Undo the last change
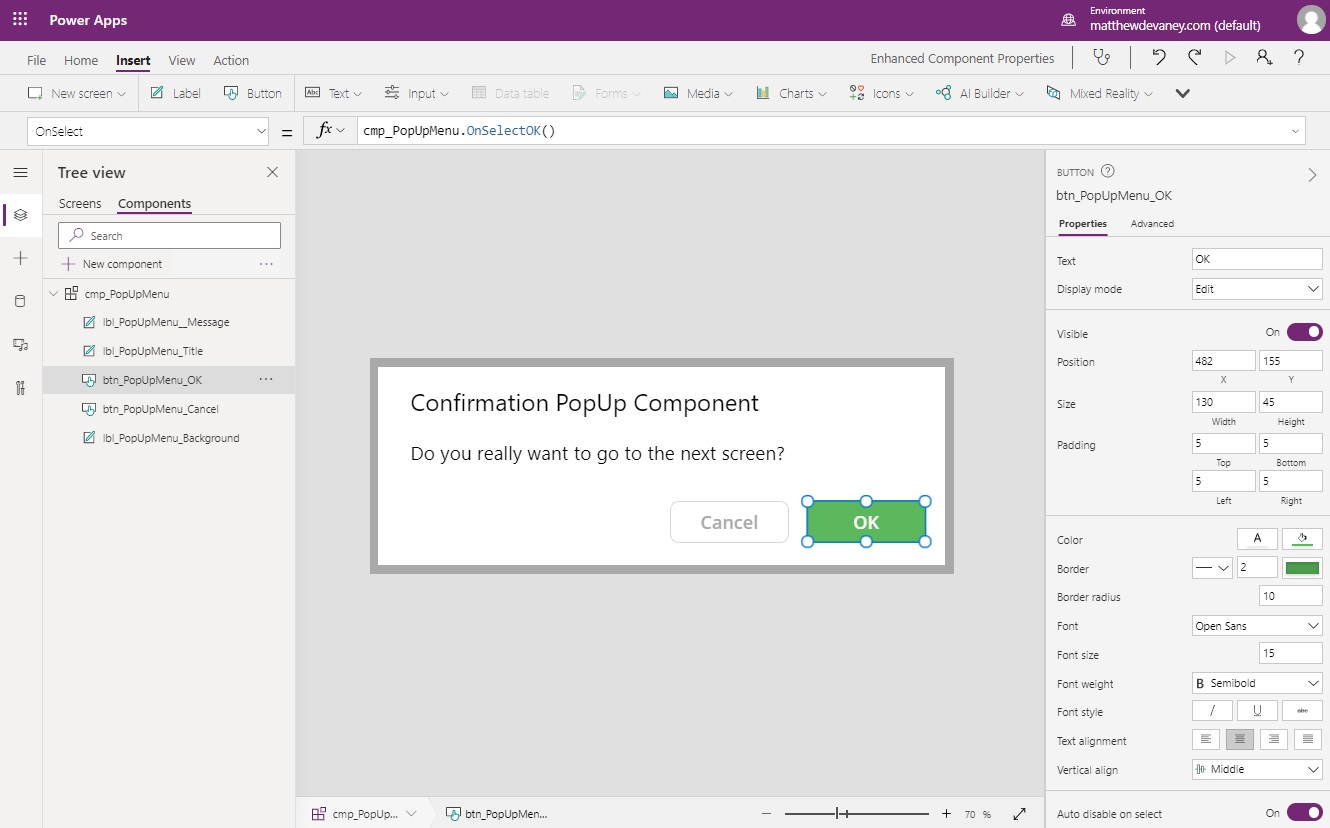The image size is (1330, 828). click(x=1159, y=58)
